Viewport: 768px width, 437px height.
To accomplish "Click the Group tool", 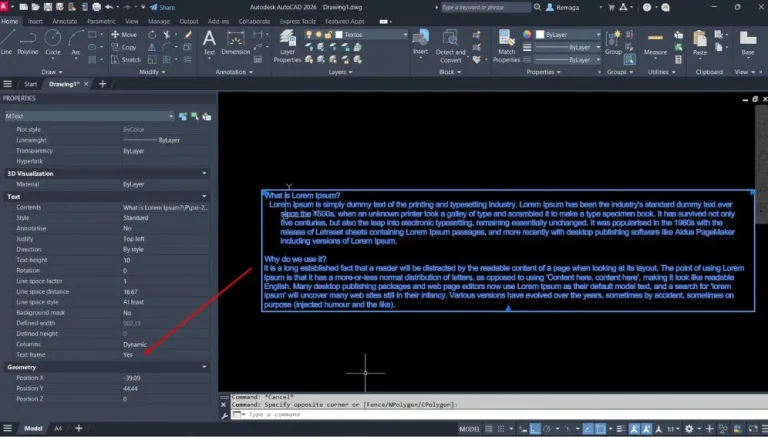I will point(613,42).
